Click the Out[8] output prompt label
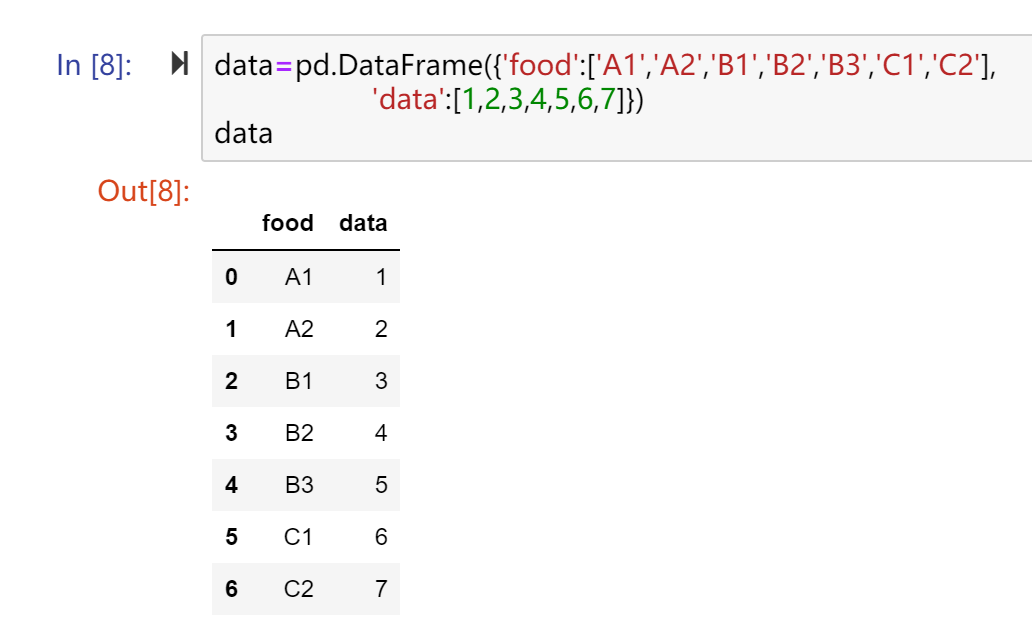Viewport: 1032px width, 638px height. [x=143, y=191]
